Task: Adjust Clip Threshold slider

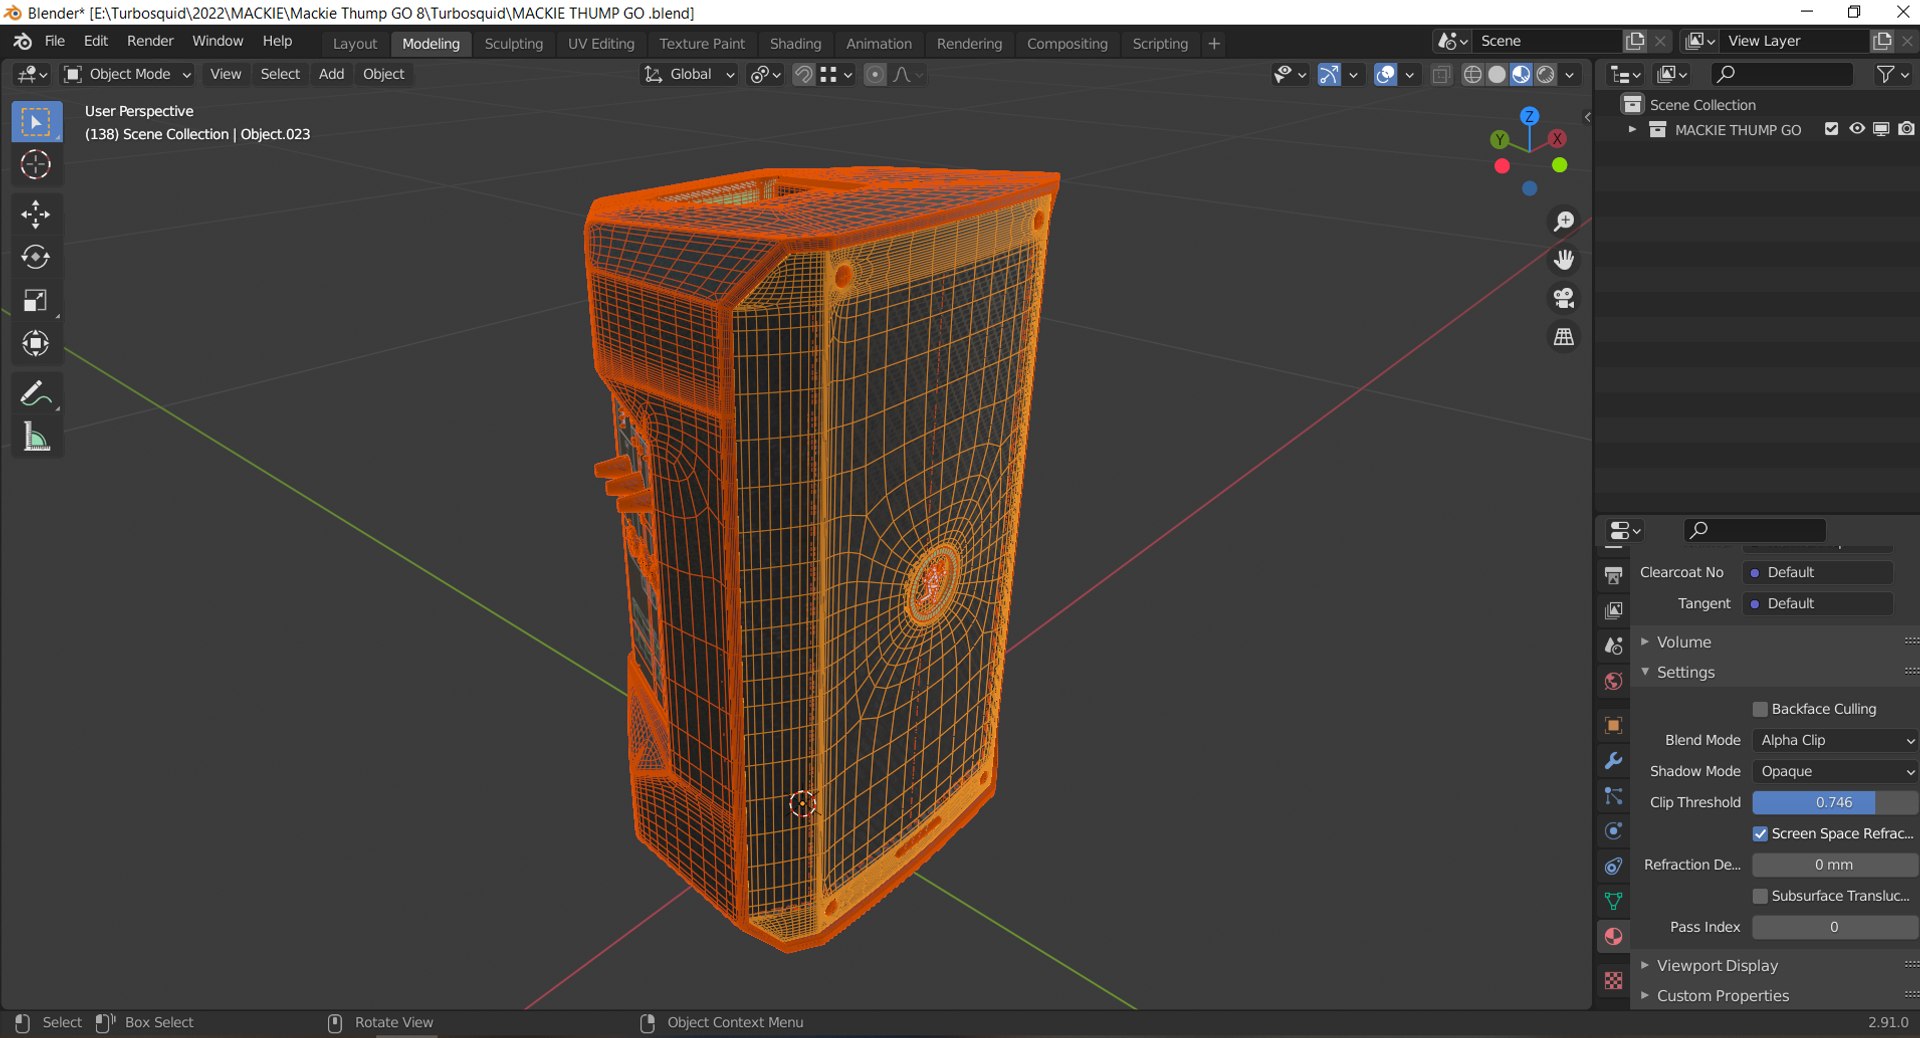Action: pyautogui.click(x=1835, y=802)
